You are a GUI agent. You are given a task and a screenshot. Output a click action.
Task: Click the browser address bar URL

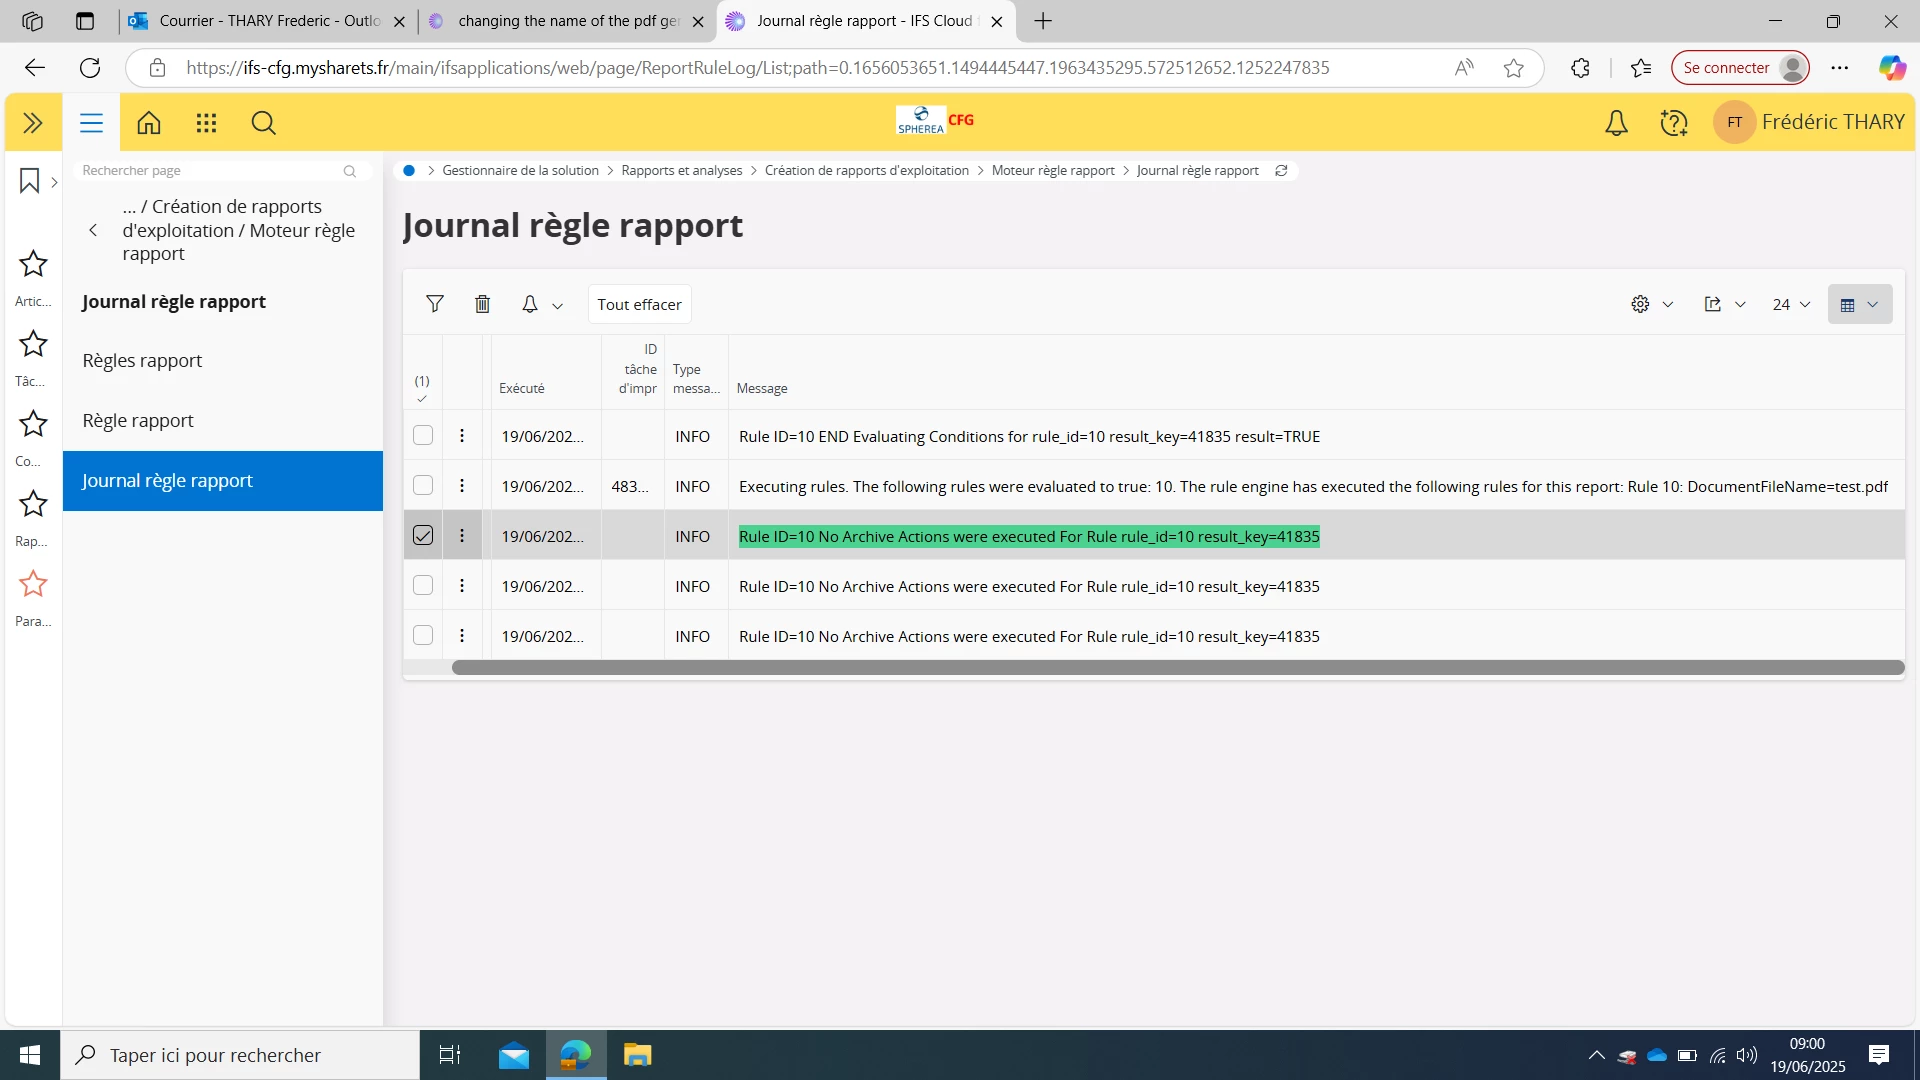(757, 68)
